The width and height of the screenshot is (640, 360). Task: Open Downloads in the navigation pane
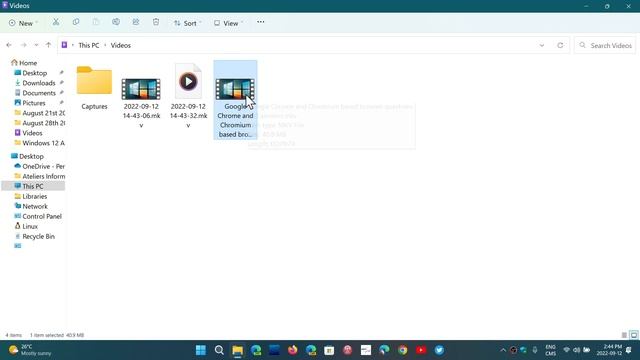(x=39, y=83)
